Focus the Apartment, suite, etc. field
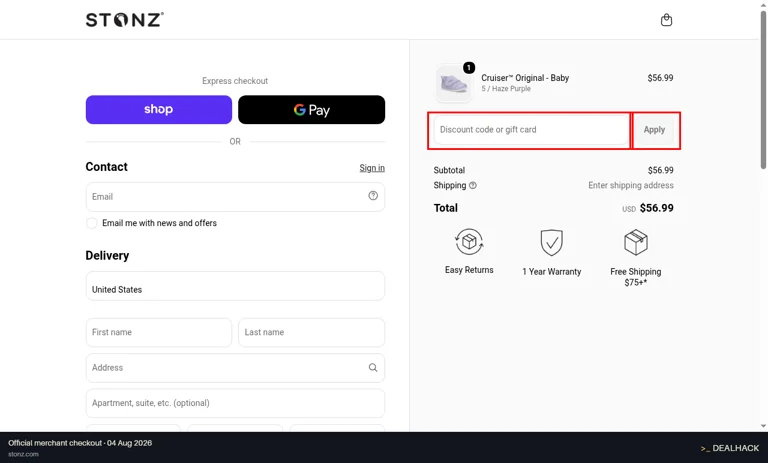The image size is (768, 463). pyautogui.click(x=235, y=403)
